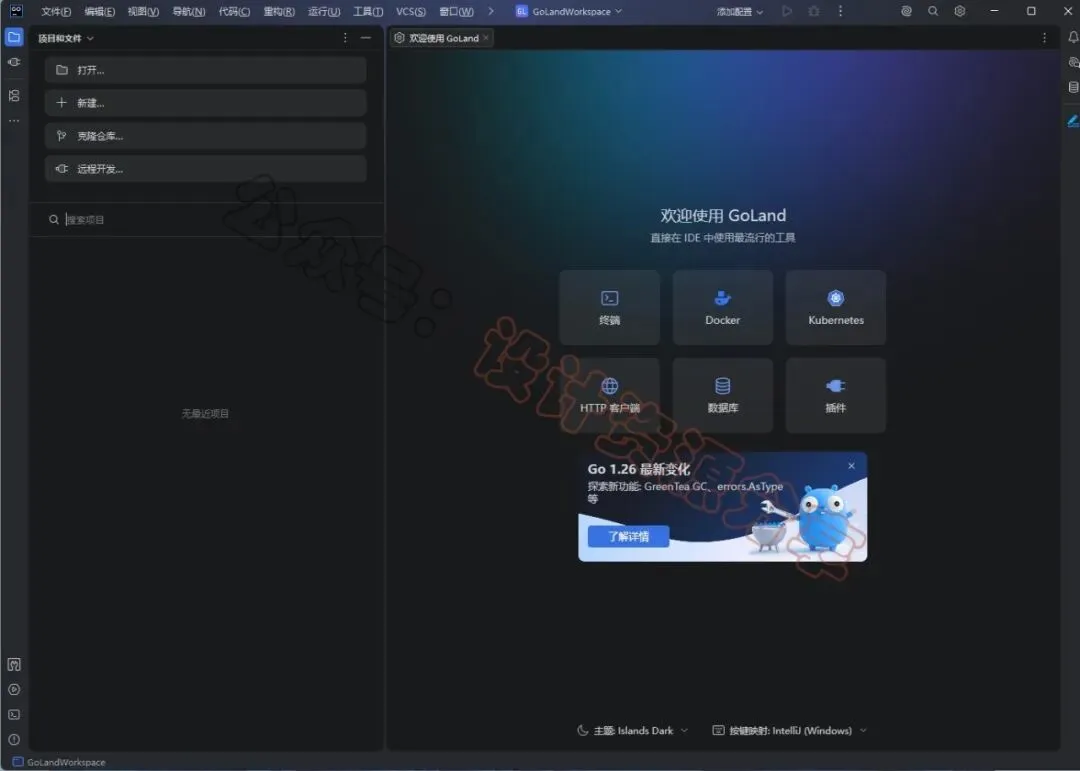Open the Navigate menu
The height and width of the screenshot is (771, 1080).
(189, 12)
